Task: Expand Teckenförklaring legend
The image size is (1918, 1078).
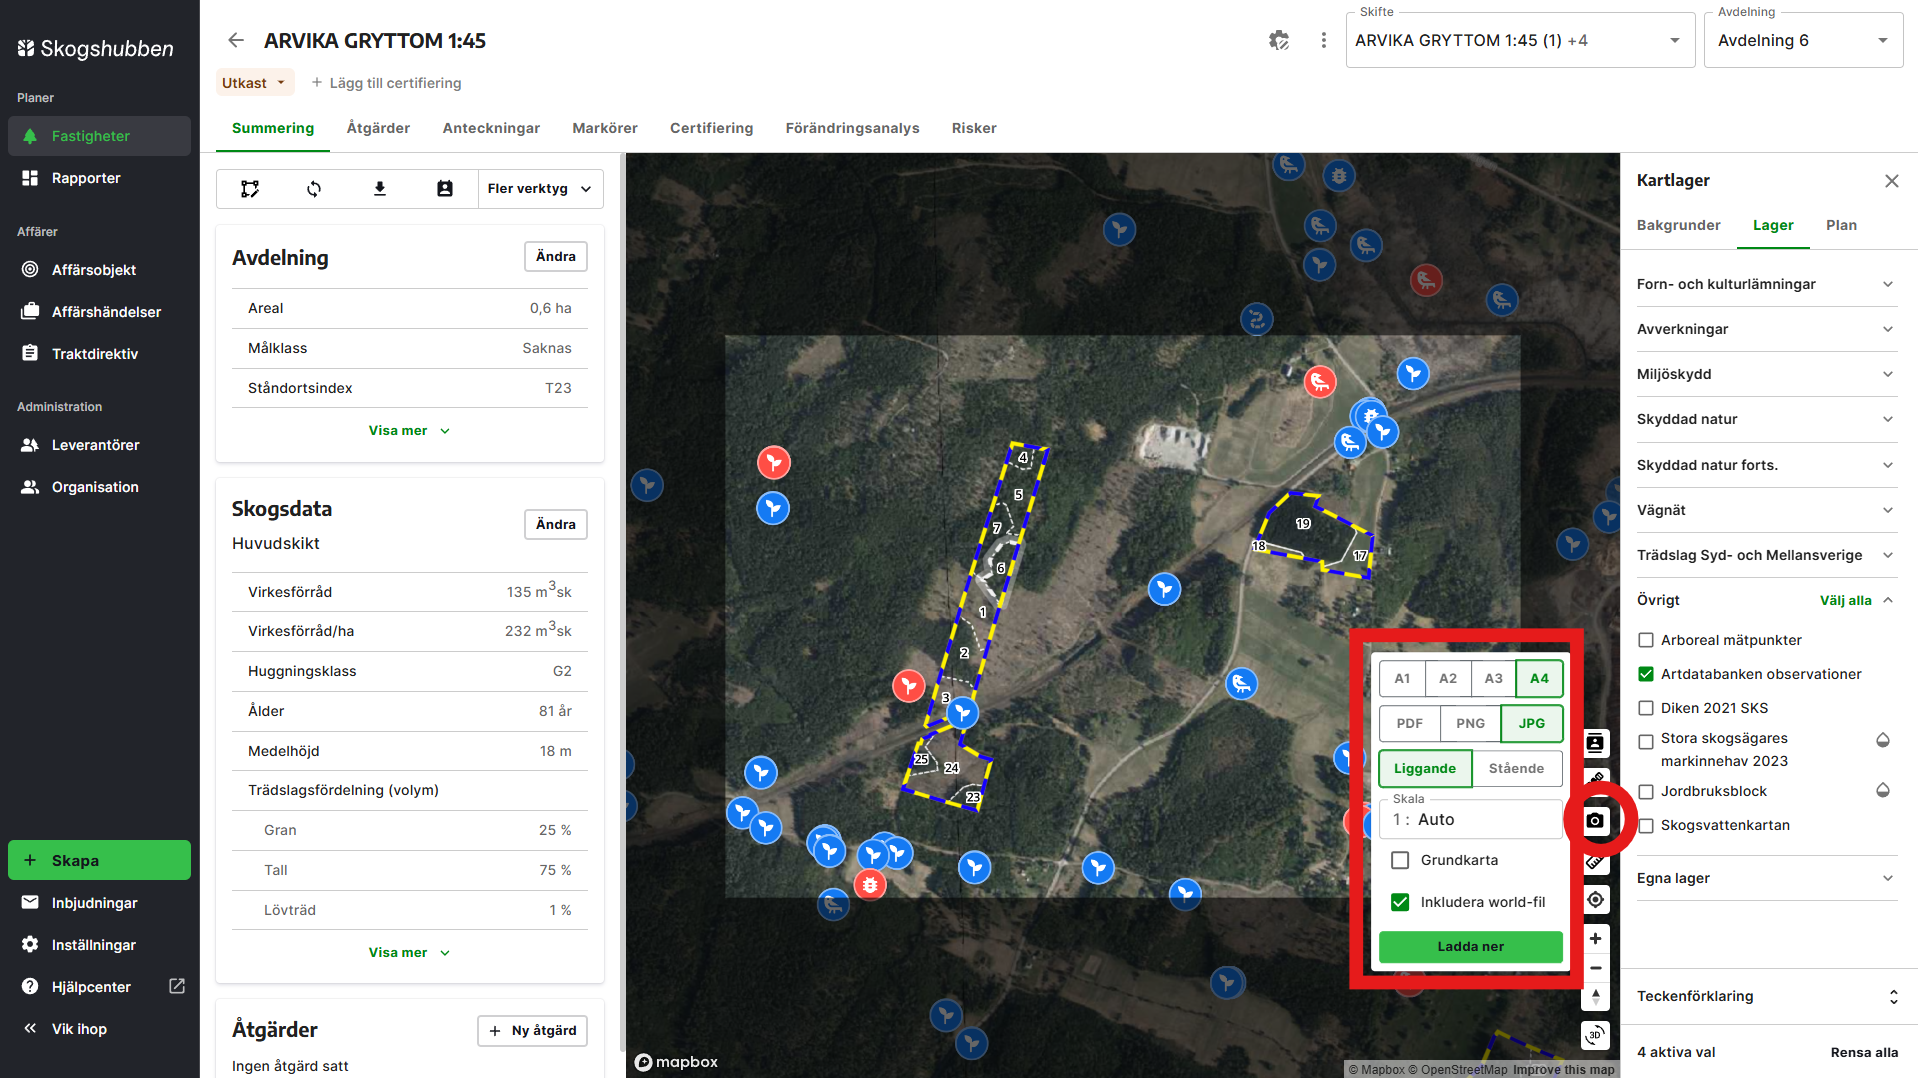Action: coord(1766,996)
